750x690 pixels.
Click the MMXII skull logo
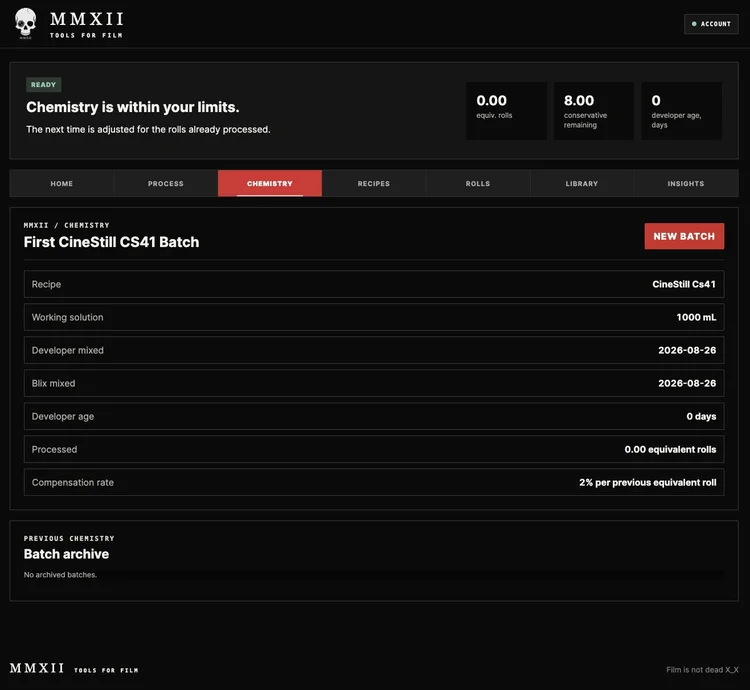click(x=25, y=23)
